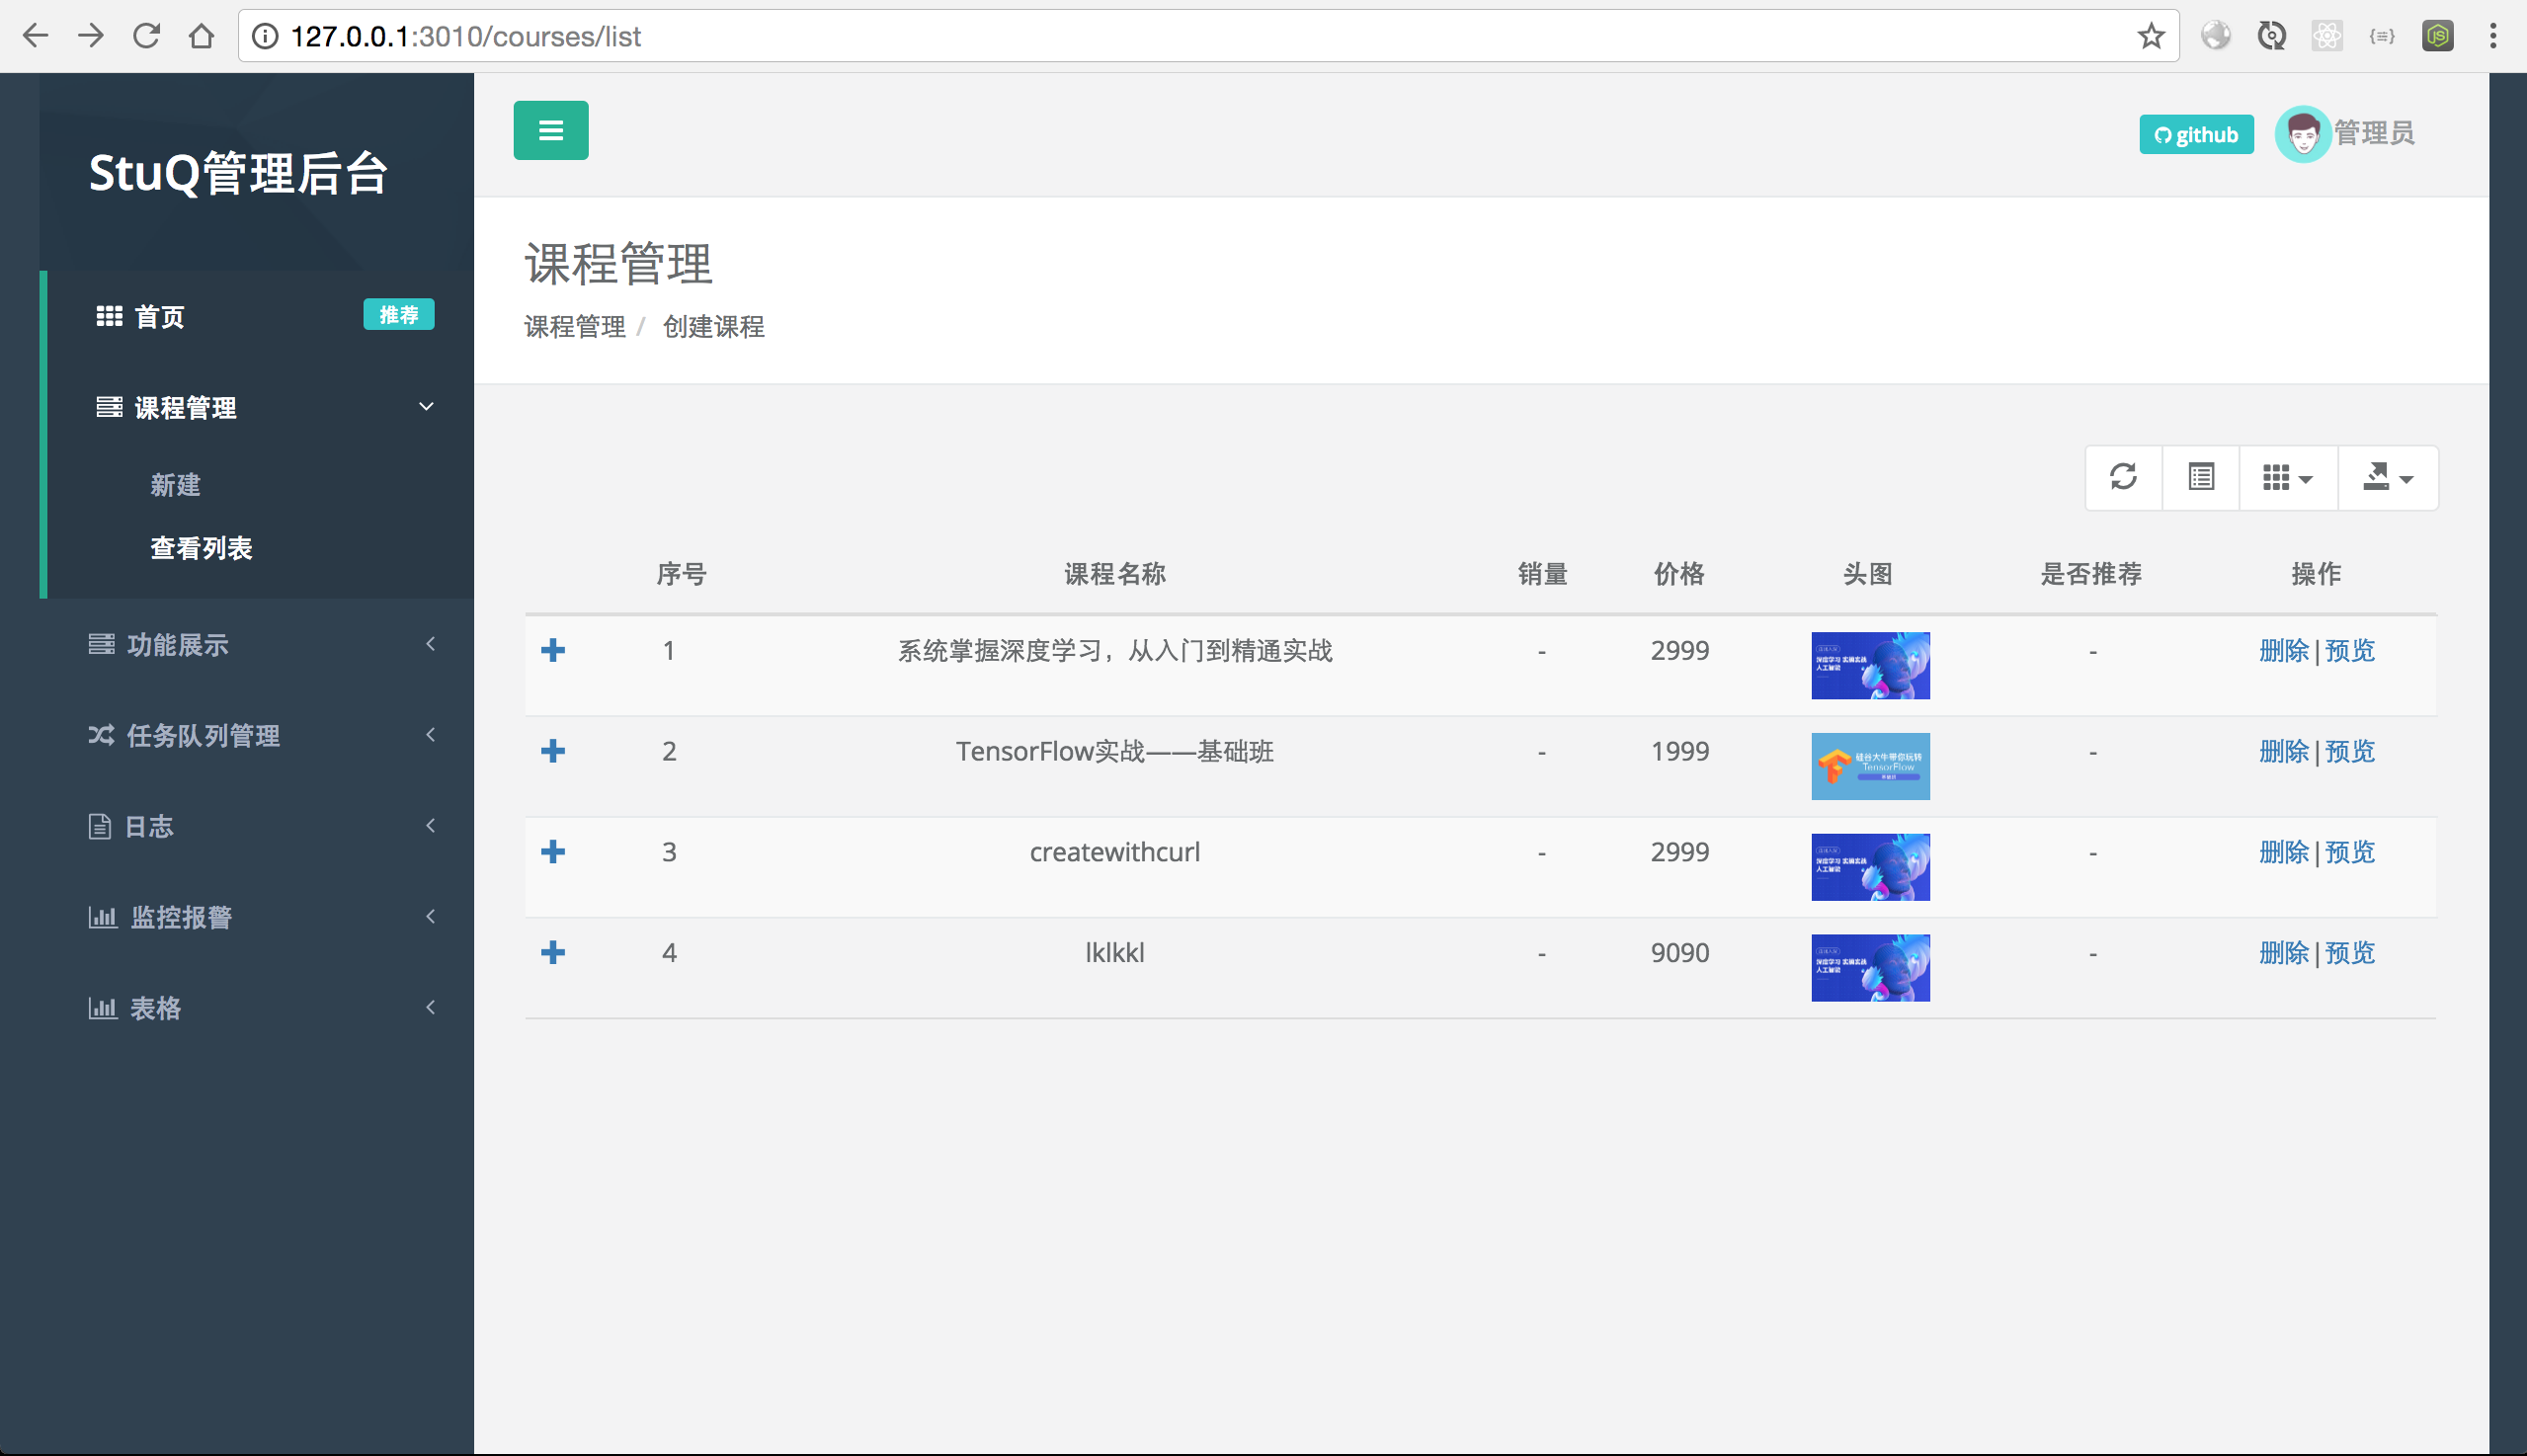Click 预览 link for lklkkl course
Screen dimensions: 2527x1456
(x=2349, y=953)
